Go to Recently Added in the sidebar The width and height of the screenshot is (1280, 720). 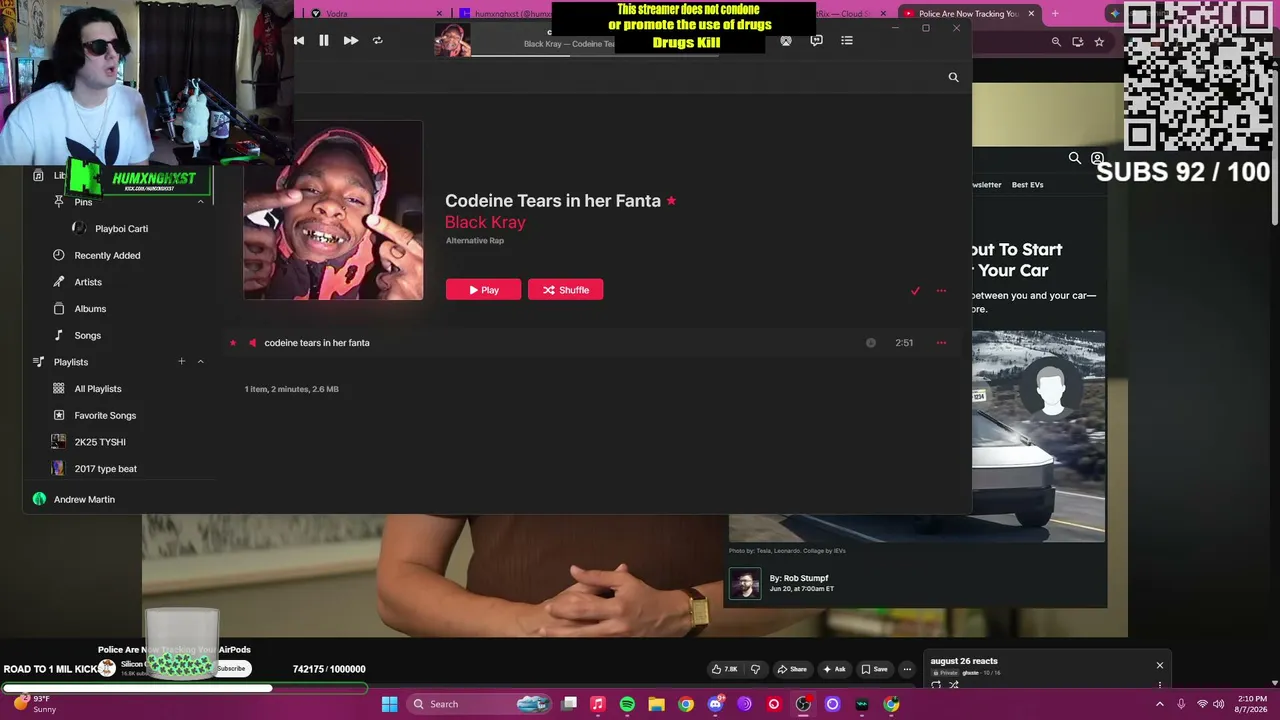[x=107, y=255]
